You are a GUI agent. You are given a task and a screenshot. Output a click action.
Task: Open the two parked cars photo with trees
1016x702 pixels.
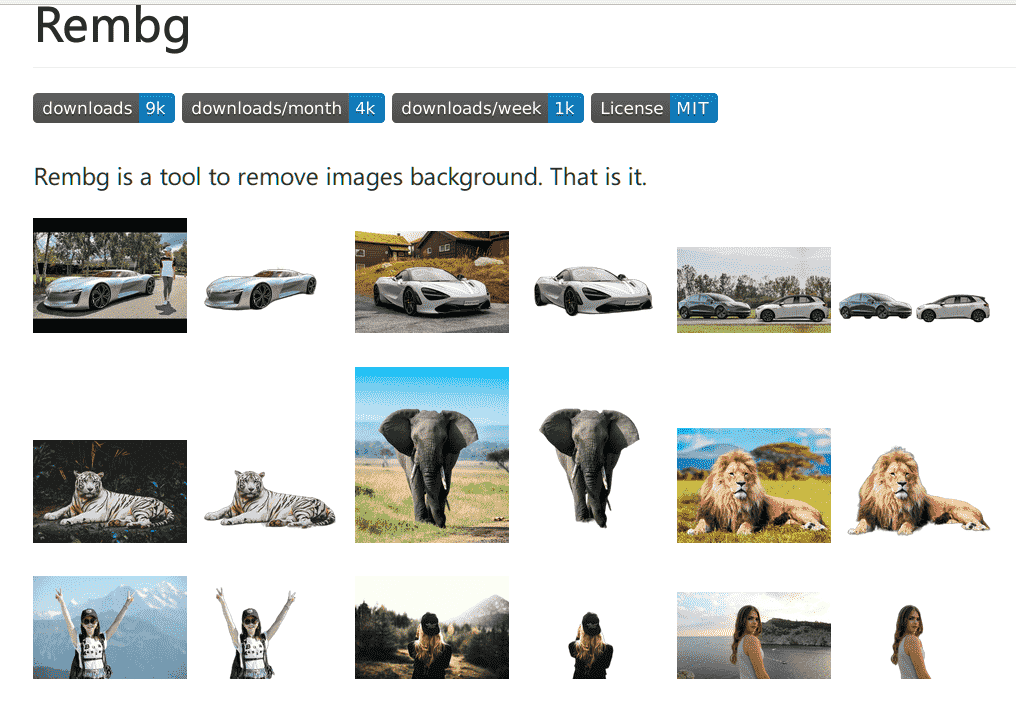[754, 290]
